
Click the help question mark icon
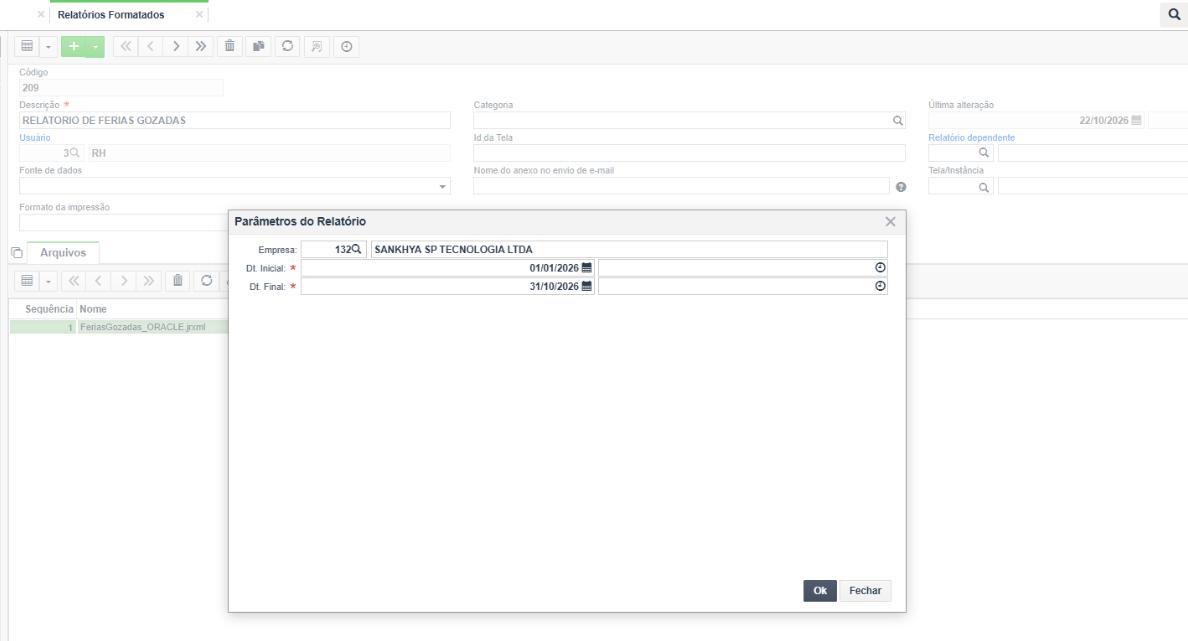[x=901, y=187]
